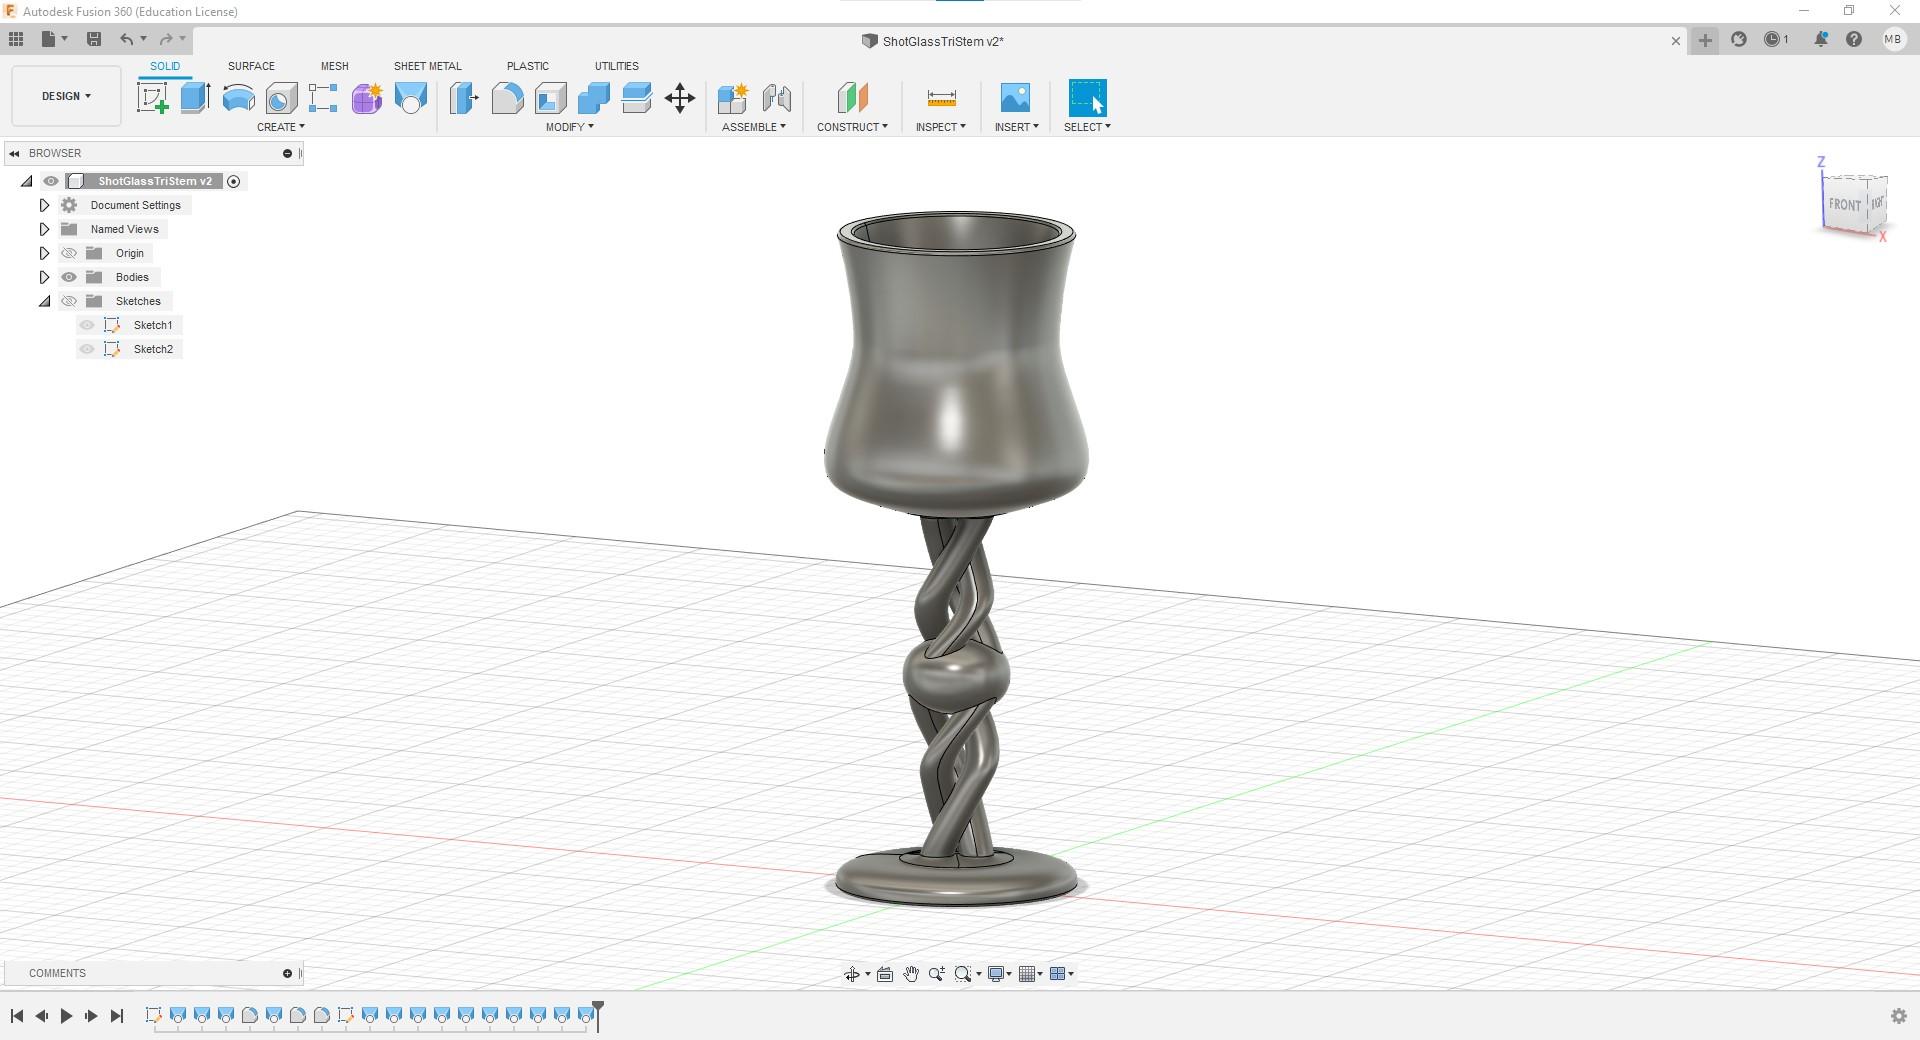Activate the Select tool
Viewport: 1920px width, 1040px height.
coord(1088,98)
